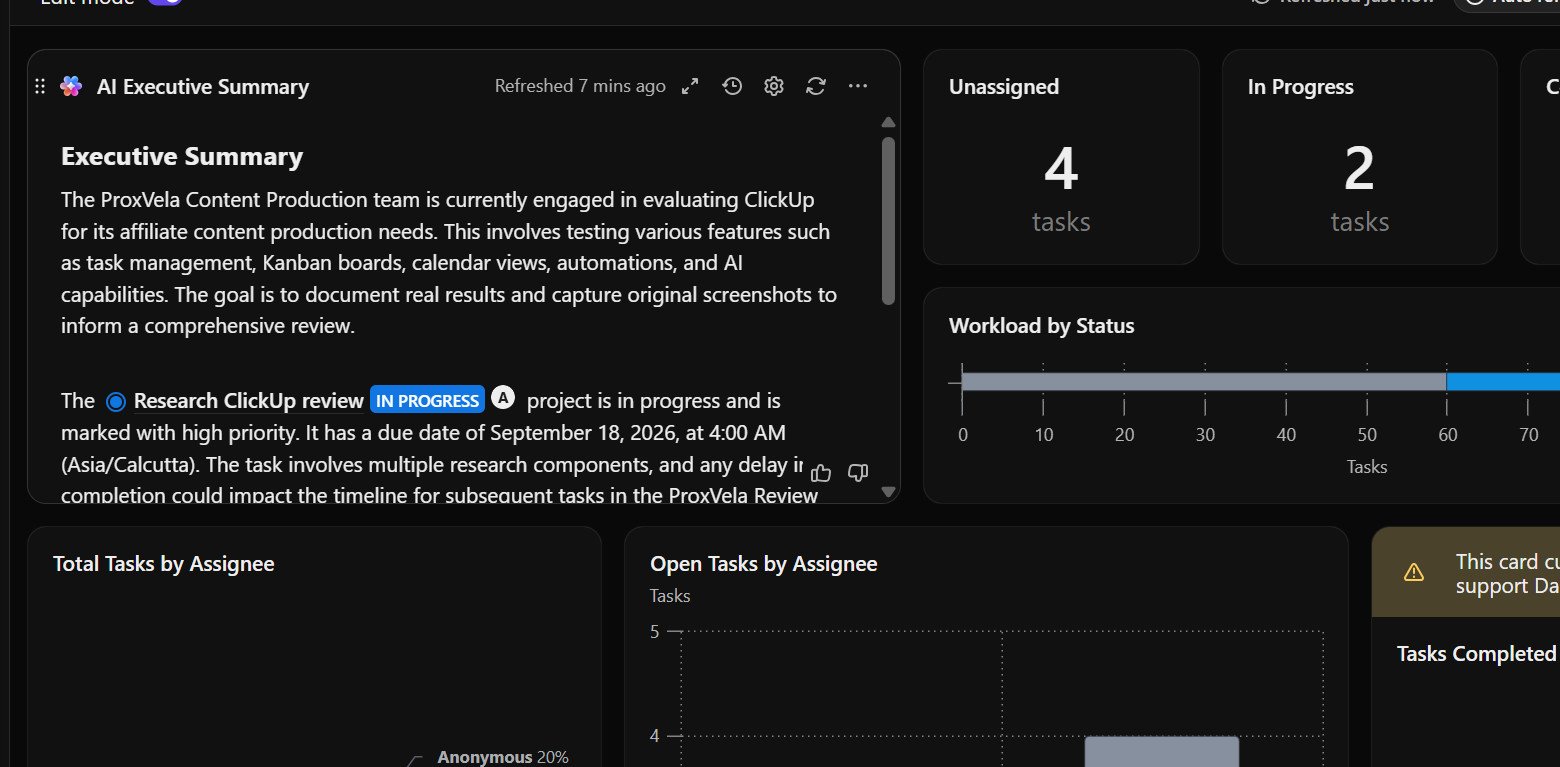Grab the AI Executive Summary card drag handle
This screenshot has height=767, width=1560.
click(40, 87)
